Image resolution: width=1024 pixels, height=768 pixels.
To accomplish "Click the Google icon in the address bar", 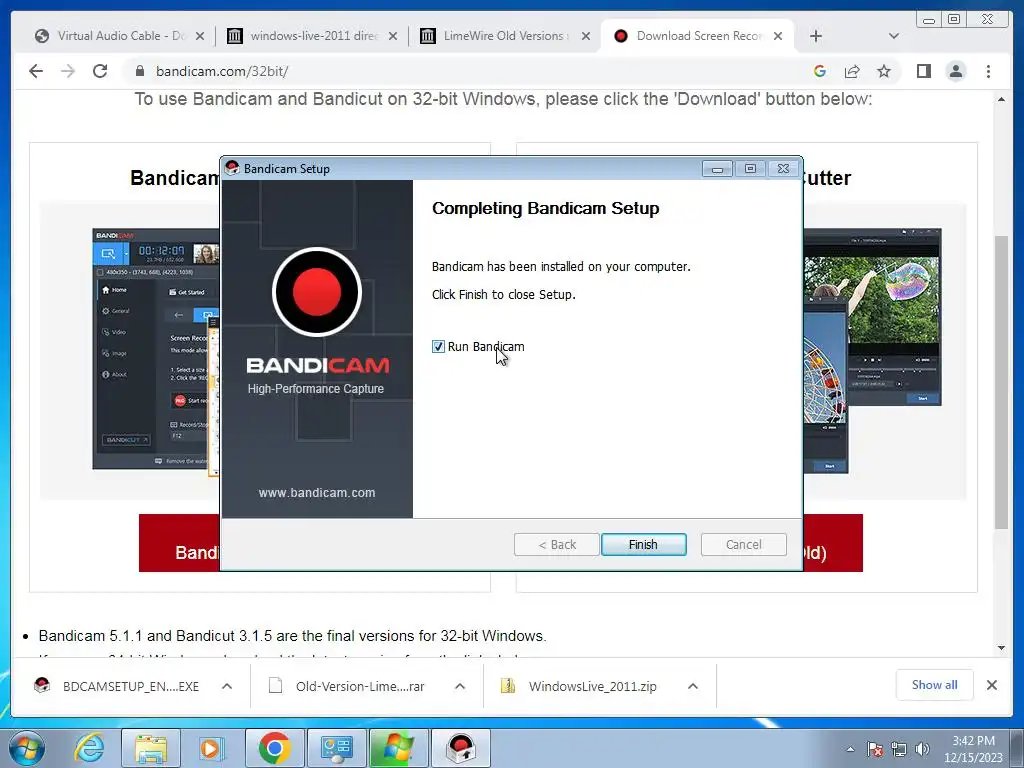I will (820, 71).
